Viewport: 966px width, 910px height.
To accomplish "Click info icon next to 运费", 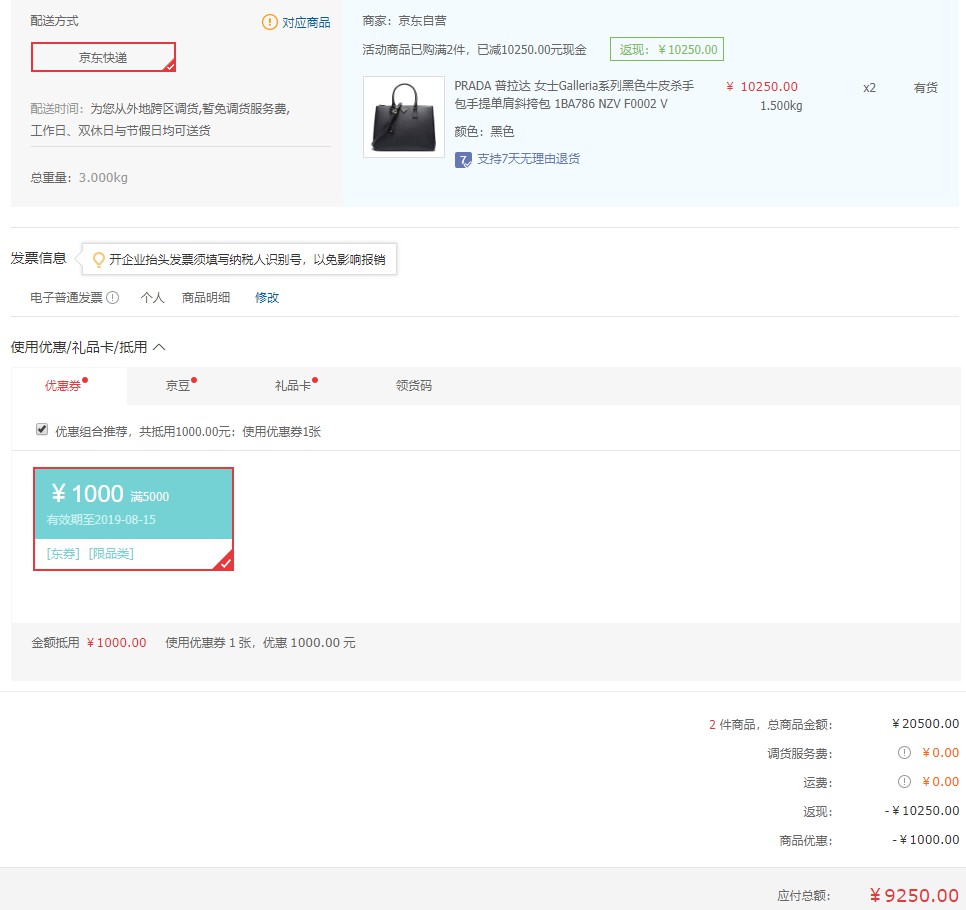I will pyautogui.click(x=904, y=781).
